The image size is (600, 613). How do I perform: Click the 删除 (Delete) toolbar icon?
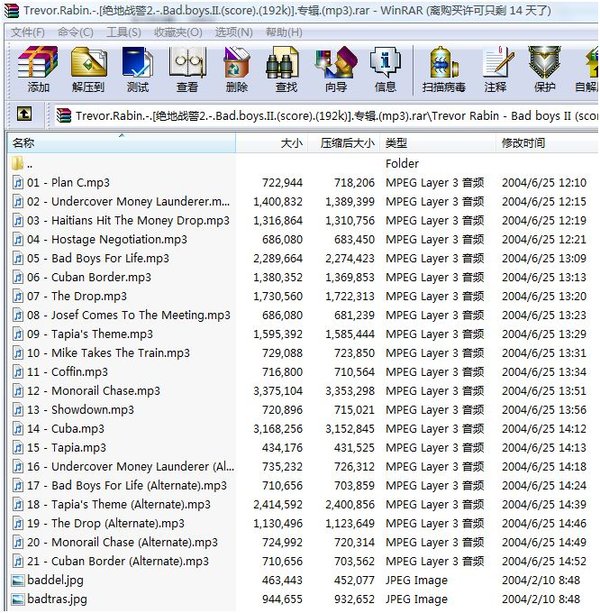point(236,69)
